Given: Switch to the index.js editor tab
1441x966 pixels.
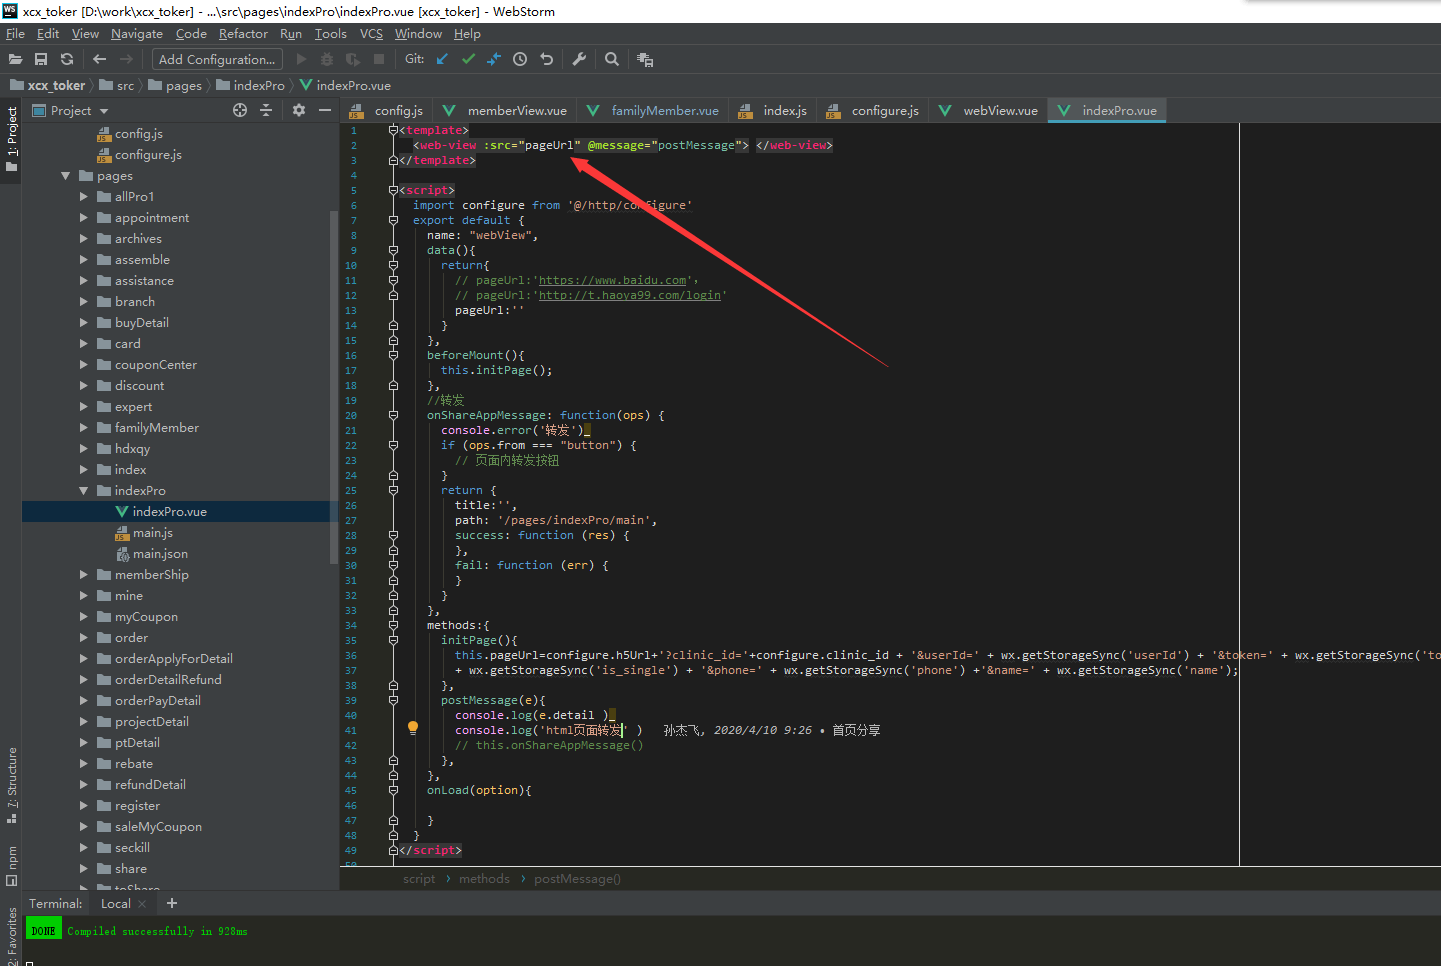Looking at the screenshot, I should tap(774, 111).
